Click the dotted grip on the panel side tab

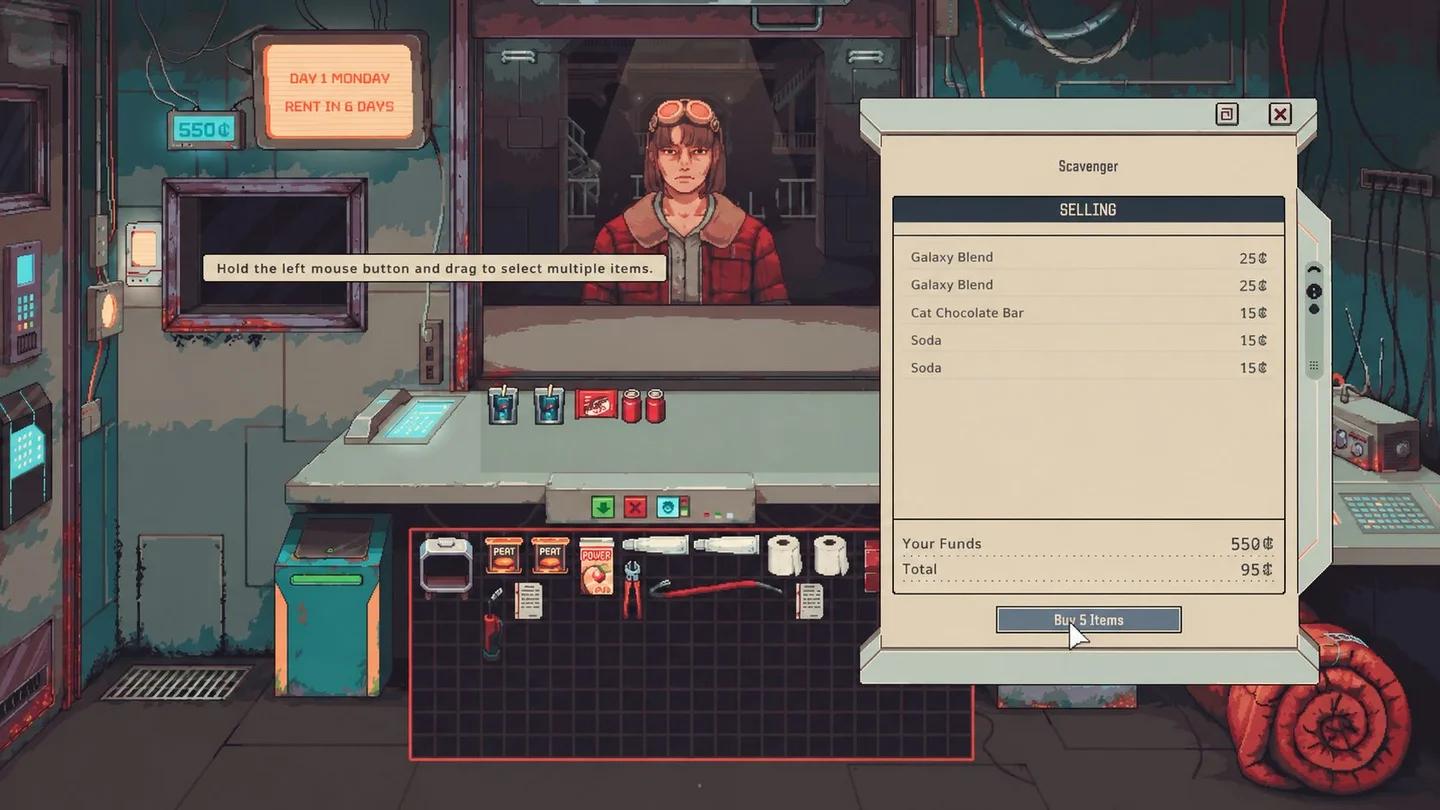point(1314,366)
